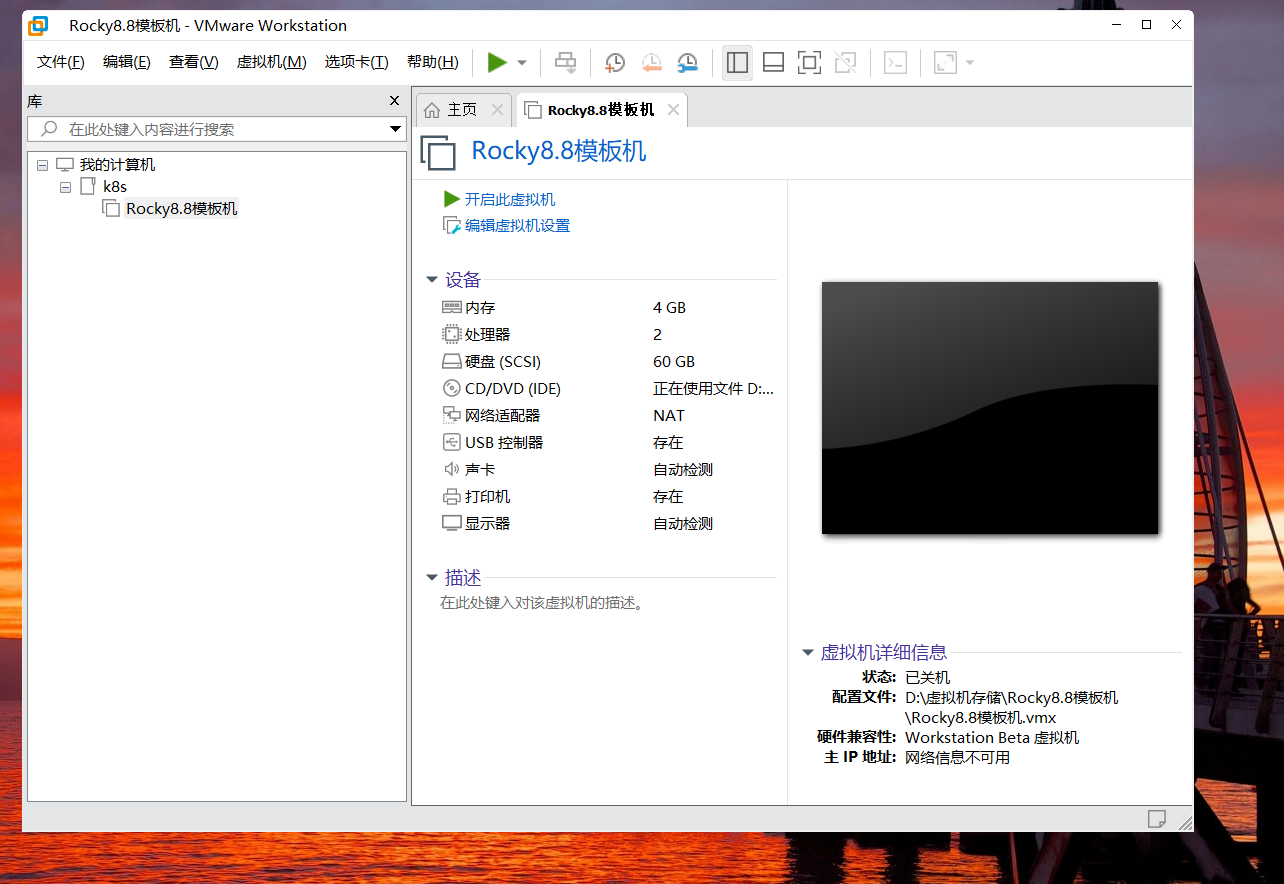Collapse the 我的计算机 tree node

pyautogui.click(x=42, y=165)
